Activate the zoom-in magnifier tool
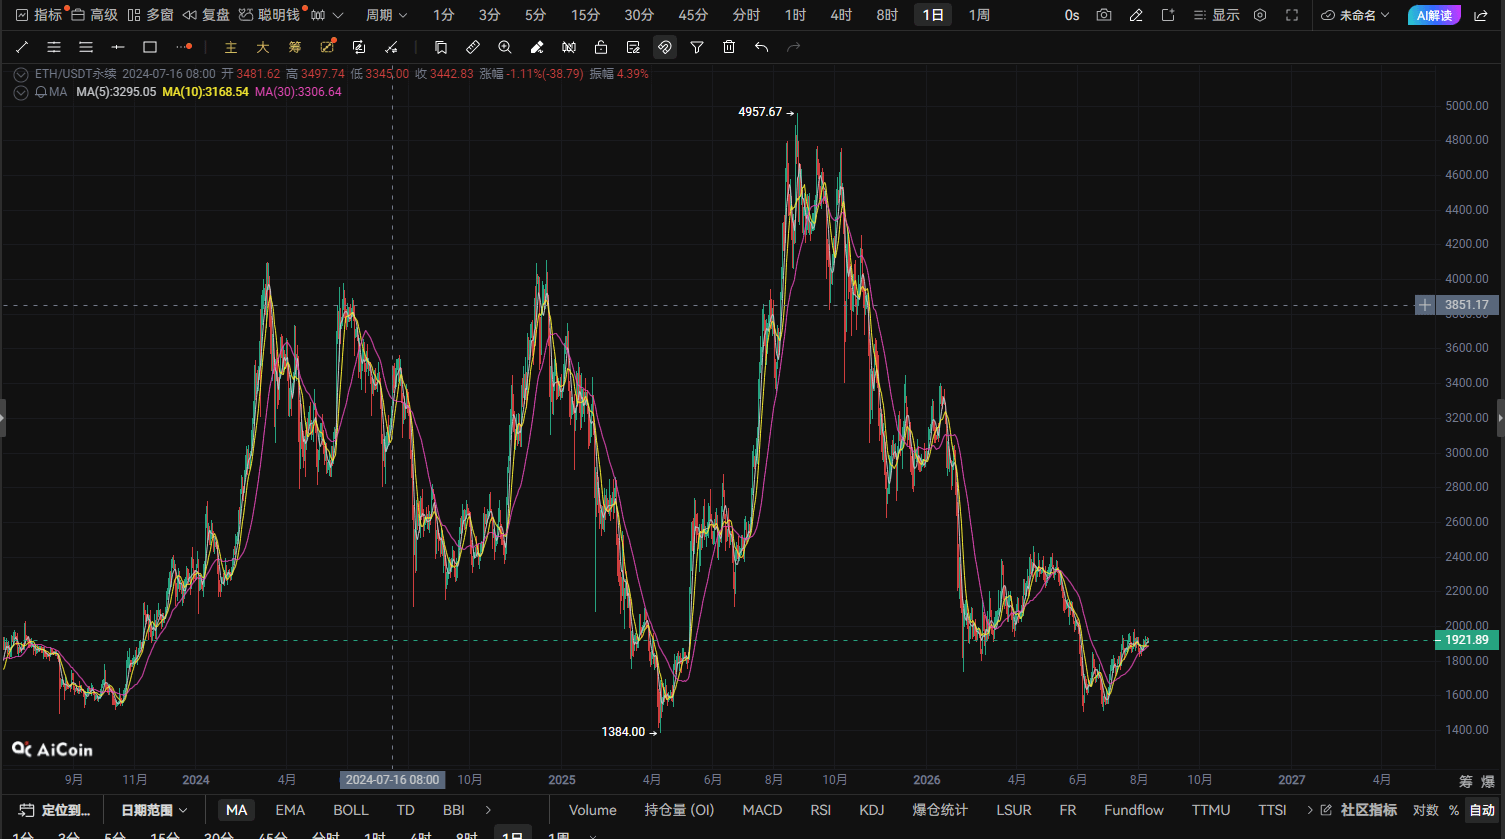1505x839 pixels. [x=505, y=47]
